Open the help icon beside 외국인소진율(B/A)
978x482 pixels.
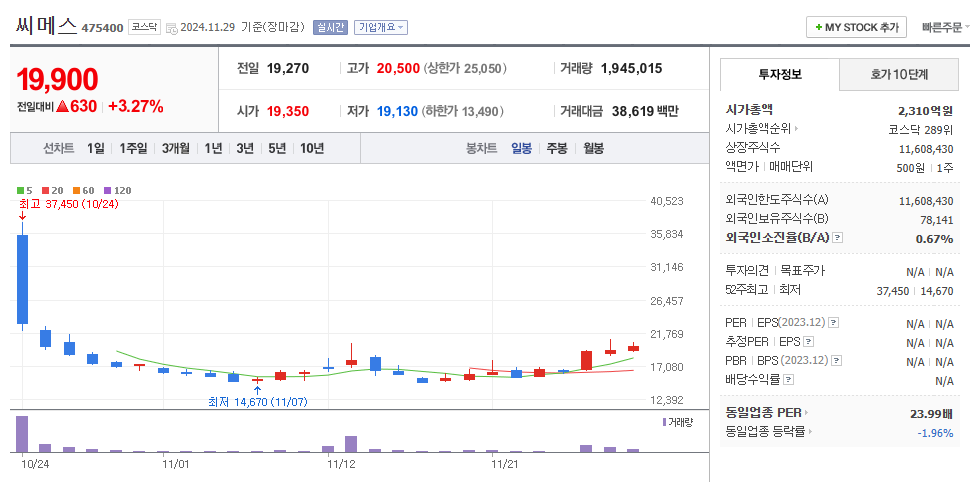[838, 238]
